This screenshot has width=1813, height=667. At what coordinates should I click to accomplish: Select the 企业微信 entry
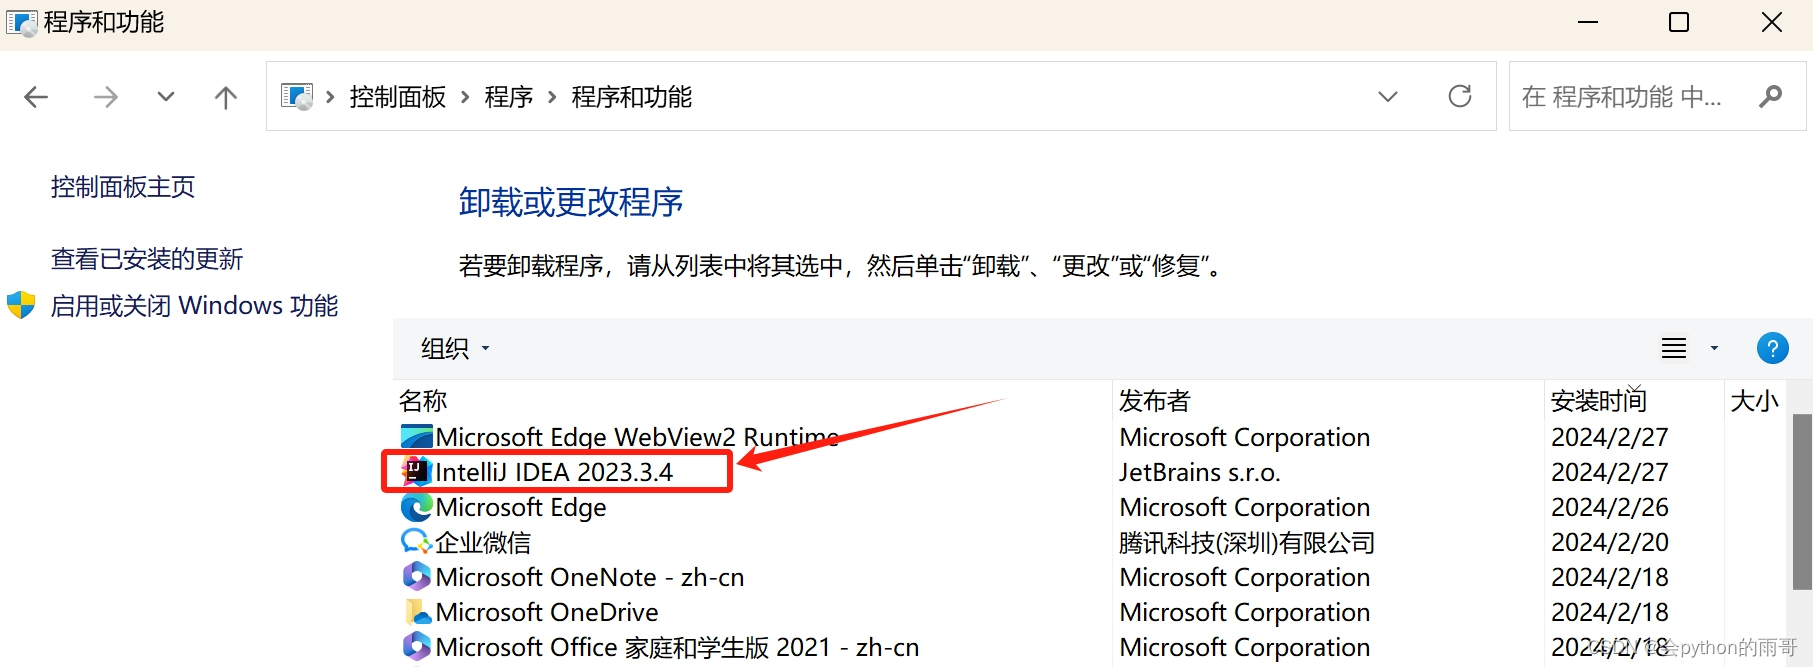point(483,542)
